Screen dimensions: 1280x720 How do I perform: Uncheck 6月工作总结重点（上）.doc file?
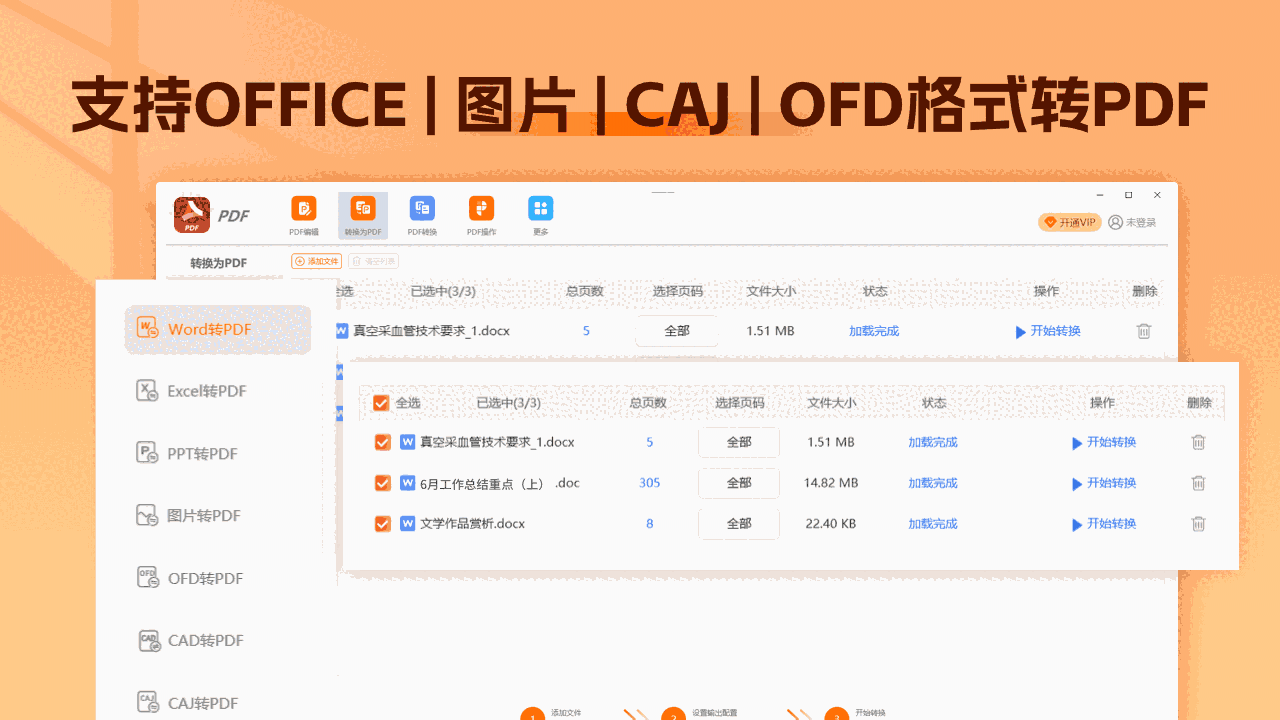pyautogui.click(x=381, y=483)
